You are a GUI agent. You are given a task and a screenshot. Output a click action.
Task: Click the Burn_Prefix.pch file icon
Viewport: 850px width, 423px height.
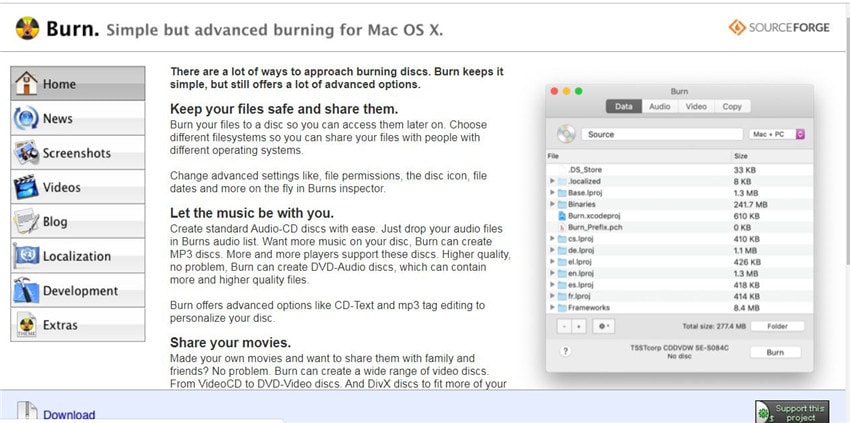(562, 227)
